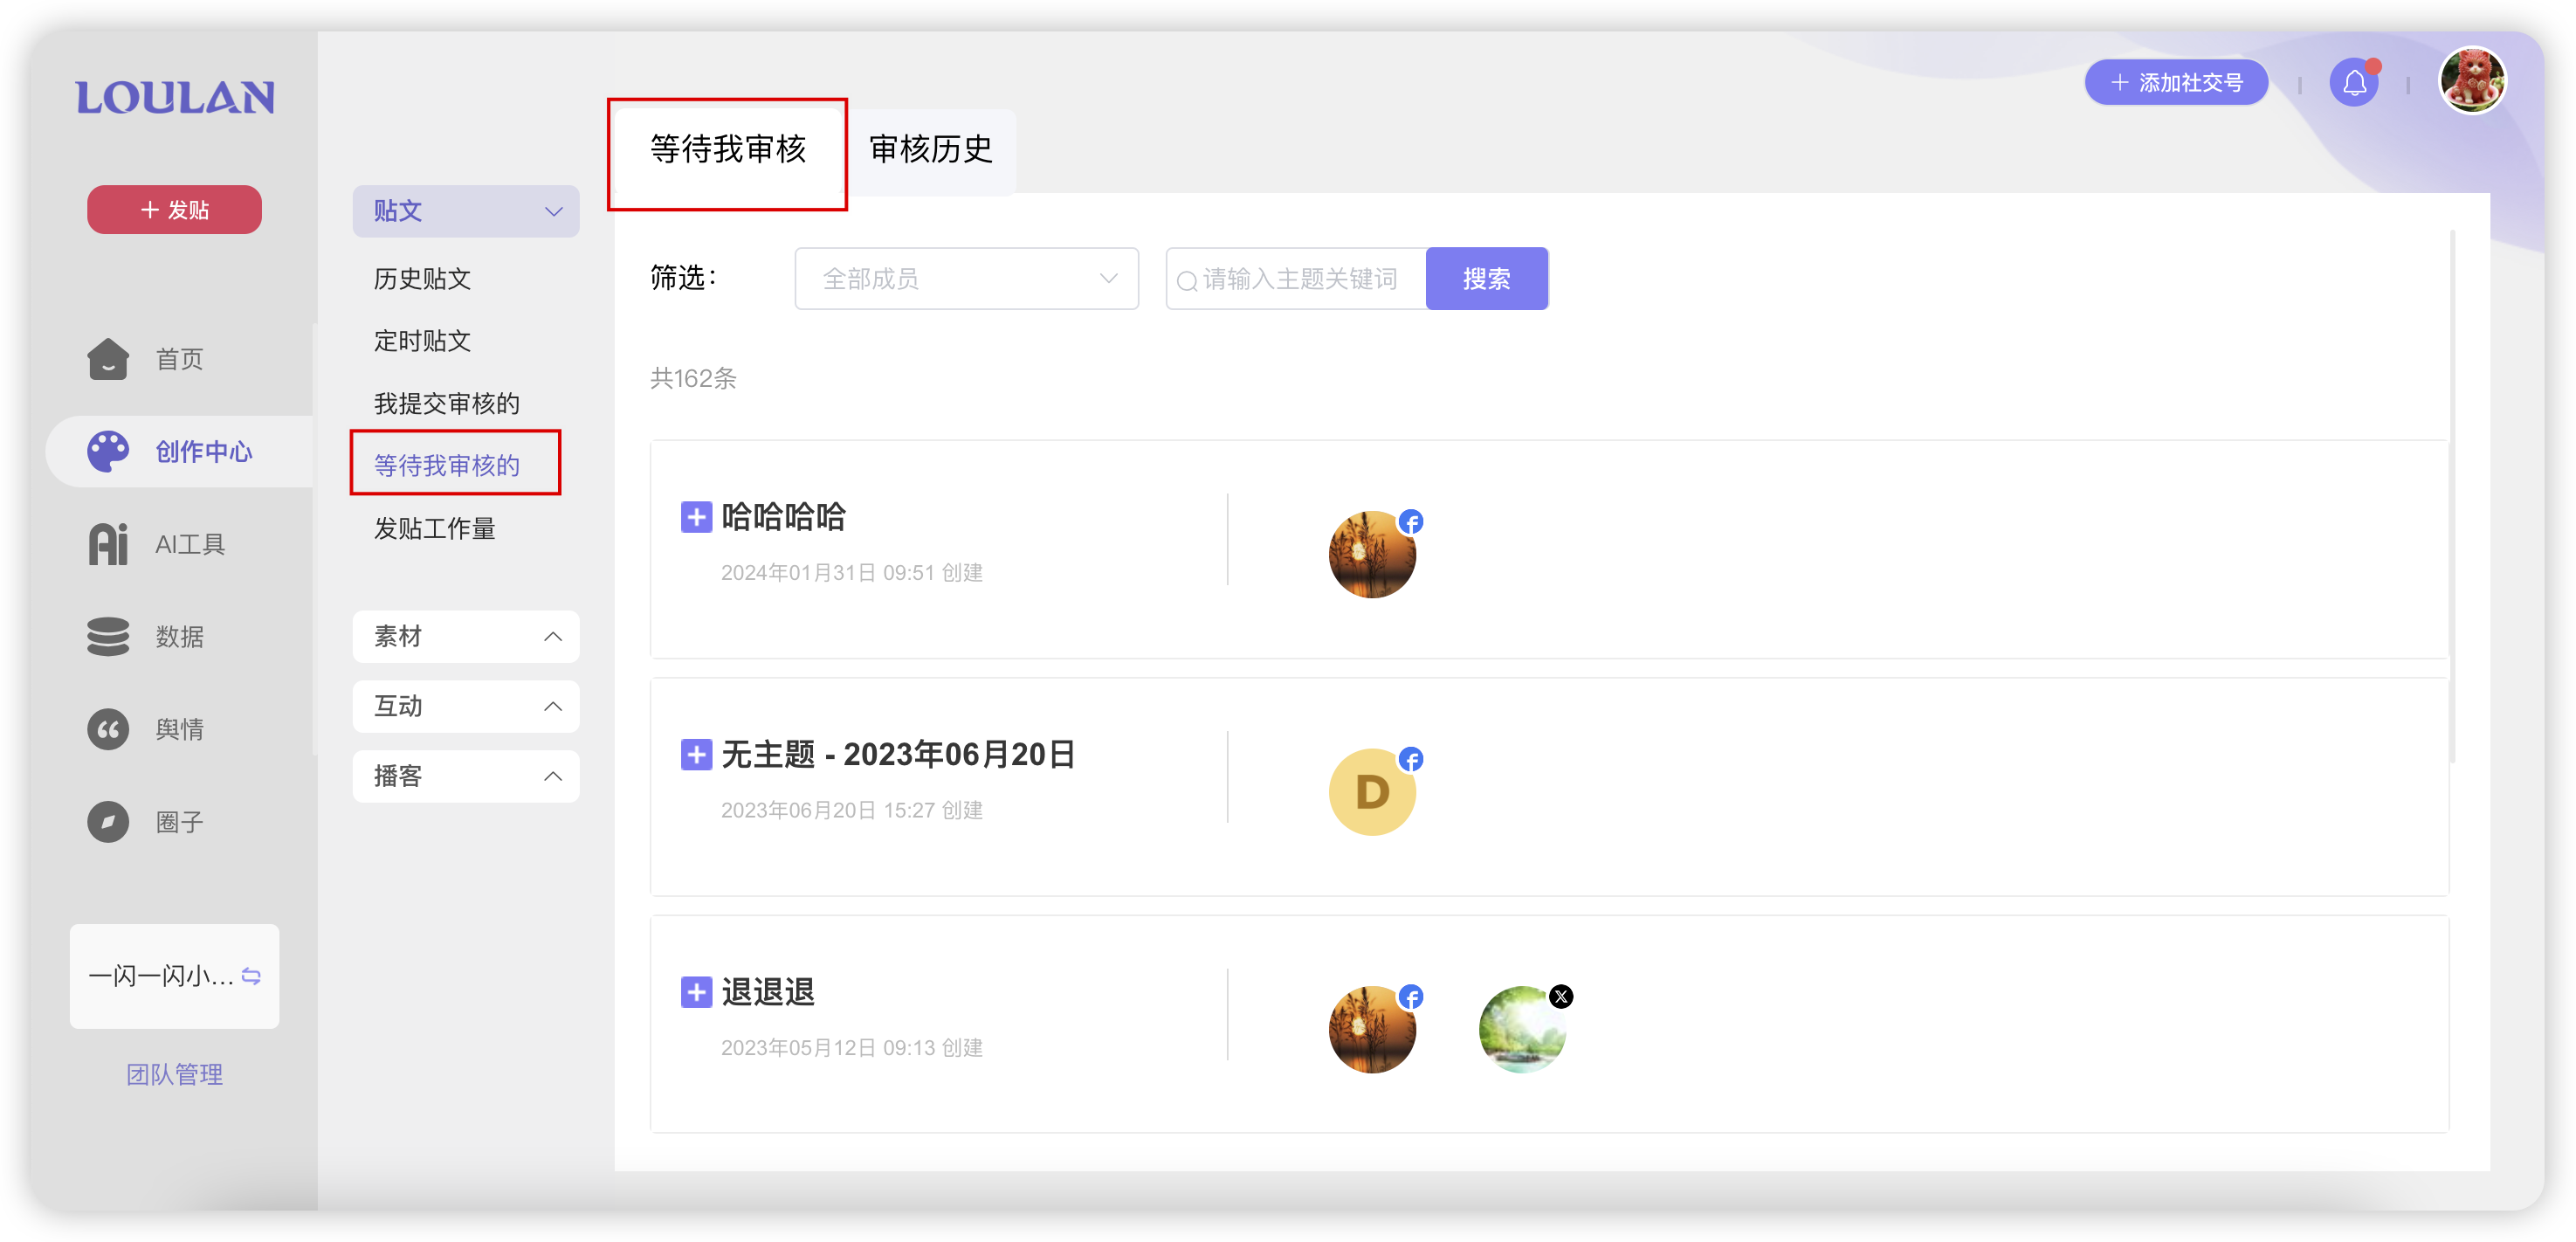This screenshot has height=1242, width=2576.
Task: Click the Facebook avatar in 退退退 row
Action: (1373, 1029)
